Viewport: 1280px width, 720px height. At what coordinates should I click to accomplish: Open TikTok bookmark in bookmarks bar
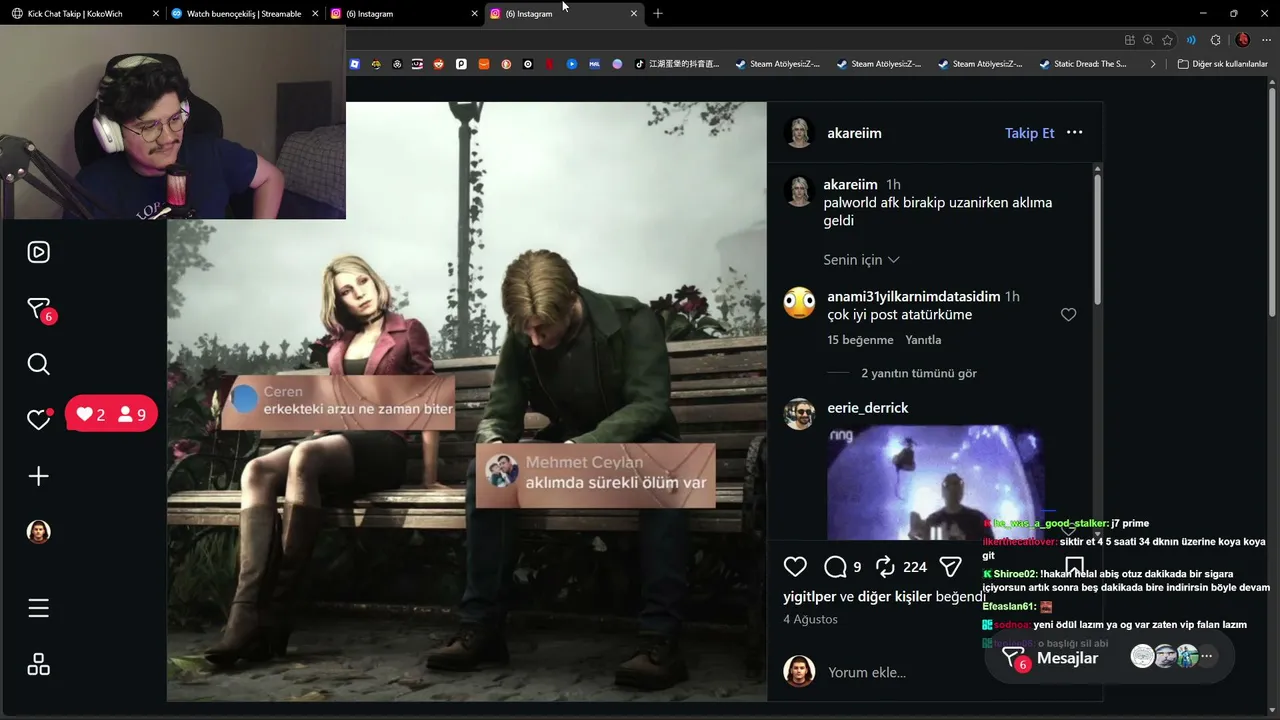[x=678, y=64]
